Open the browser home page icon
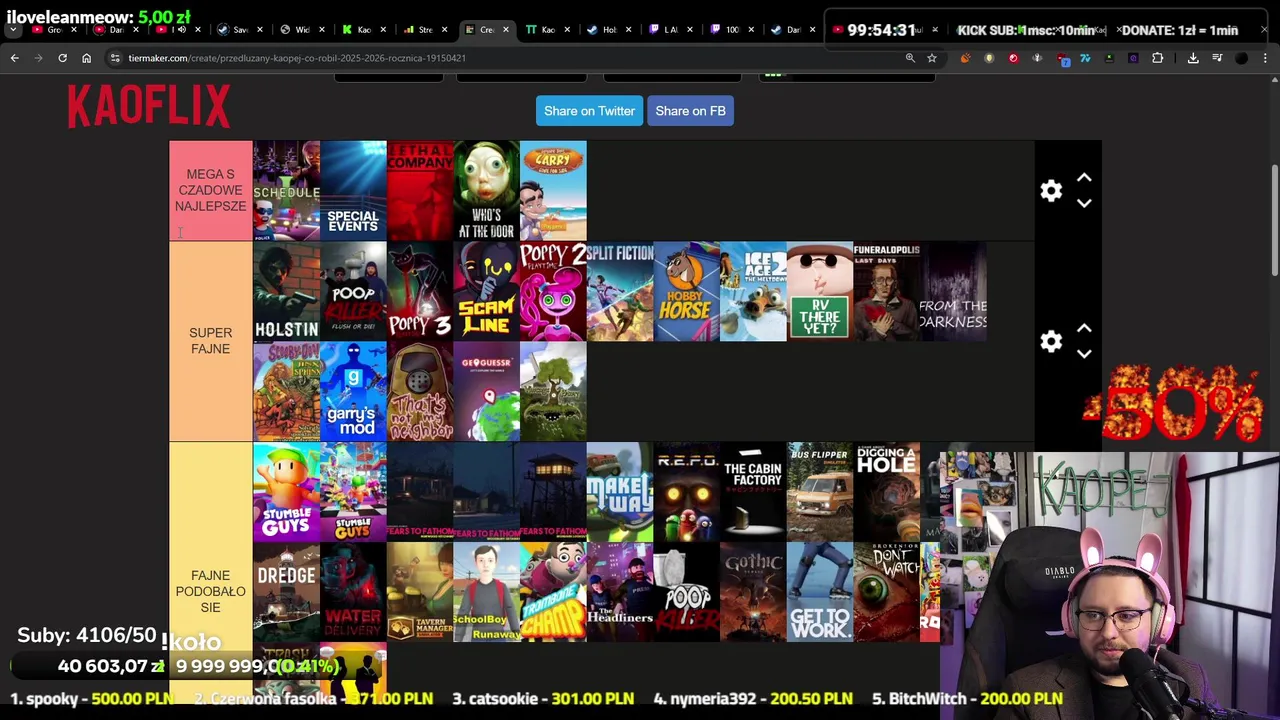The image size is (1280, 720). (86, 58)
